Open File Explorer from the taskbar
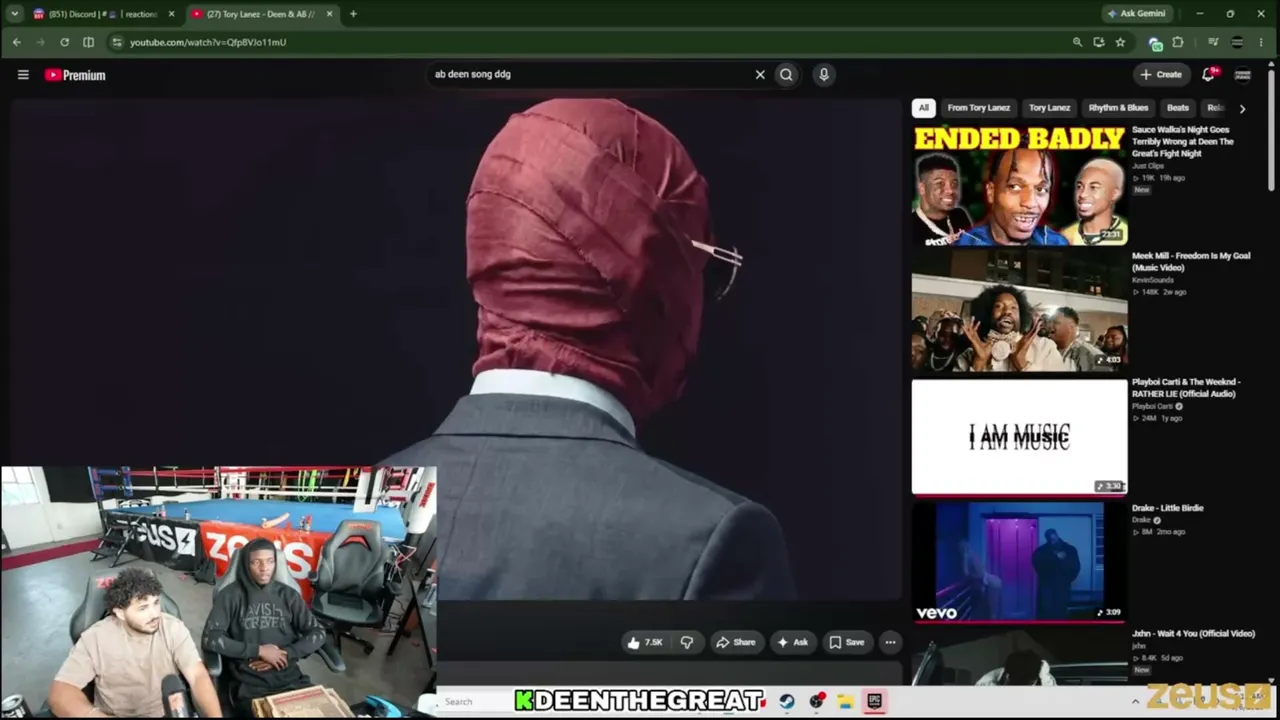The width and height of the screenshot is (1280, 720). [x=845, y=701]
